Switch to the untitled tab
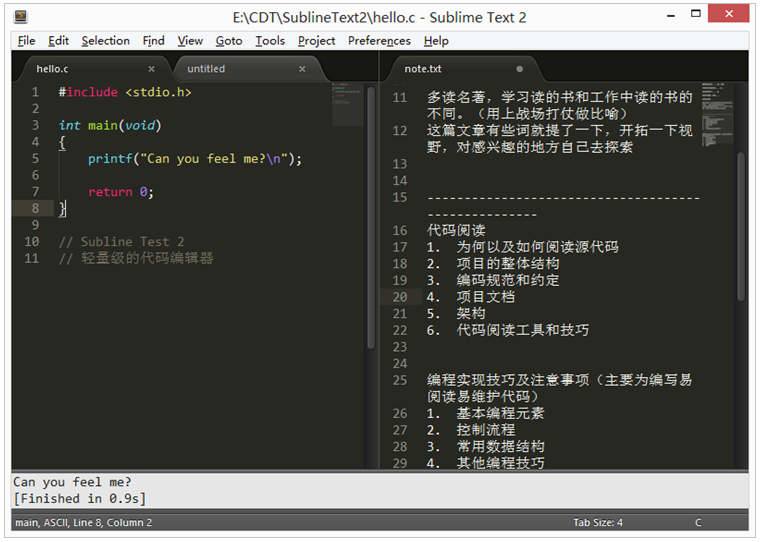The image size is (761, 542). [245, 69]
